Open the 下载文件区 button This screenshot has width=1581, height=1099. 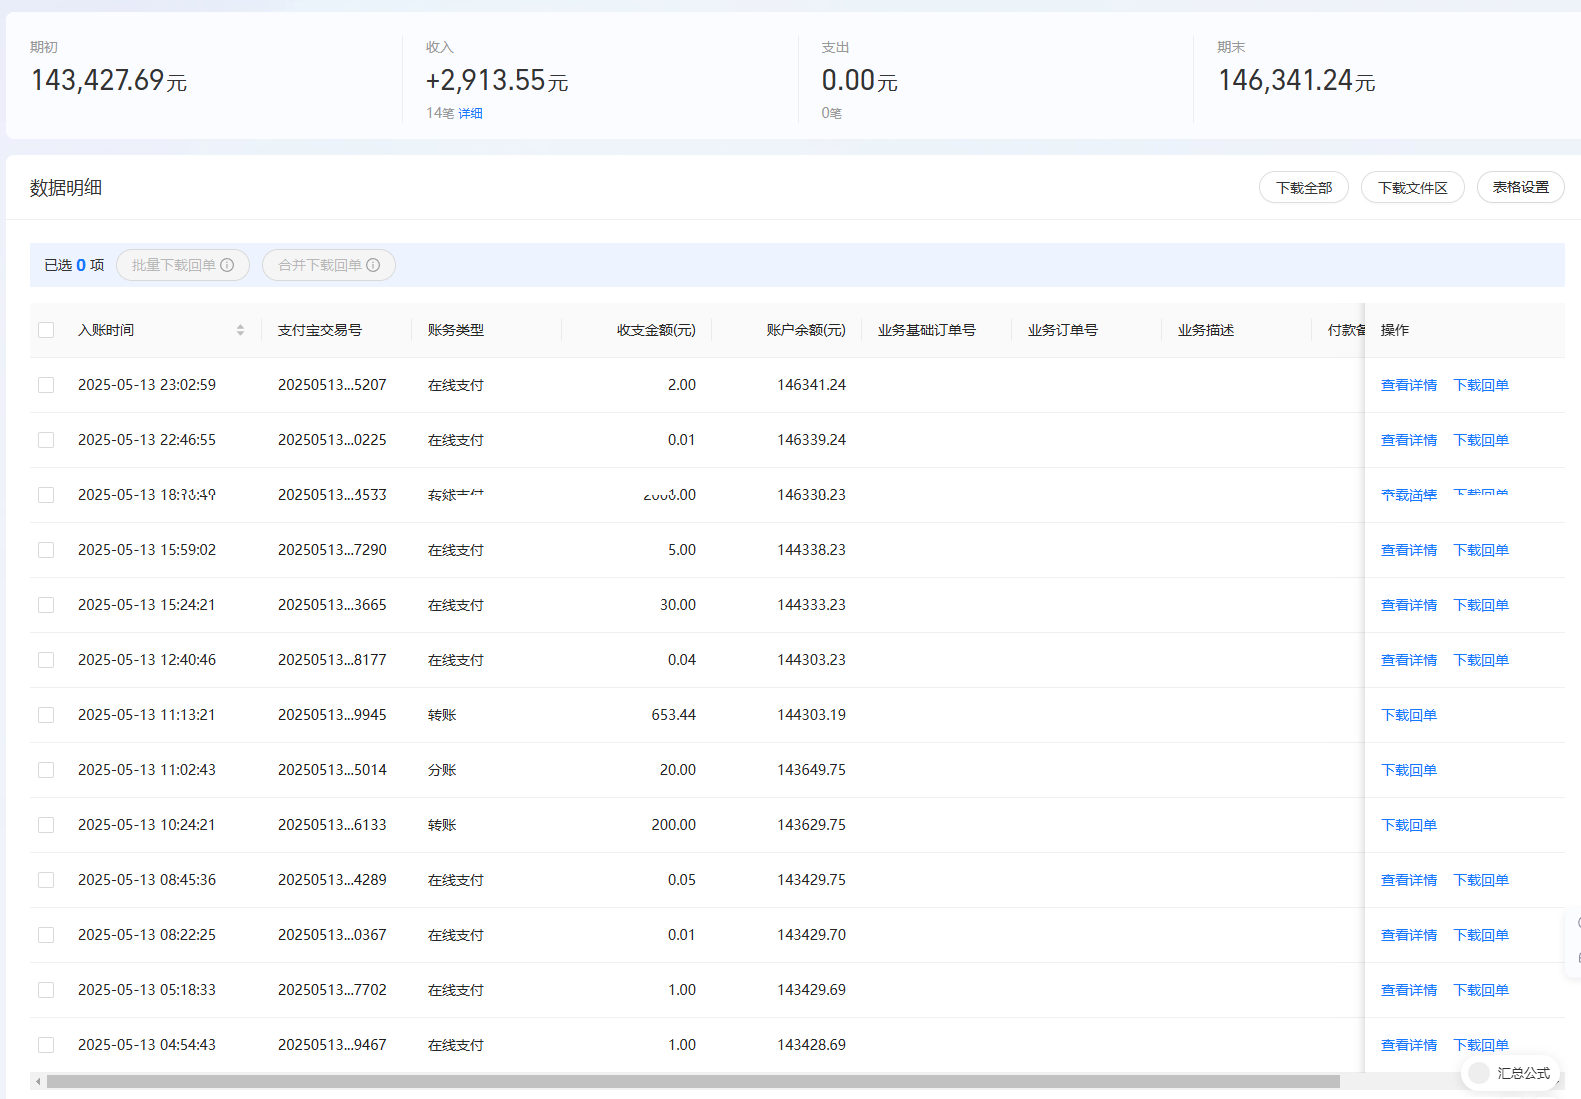1412,187
